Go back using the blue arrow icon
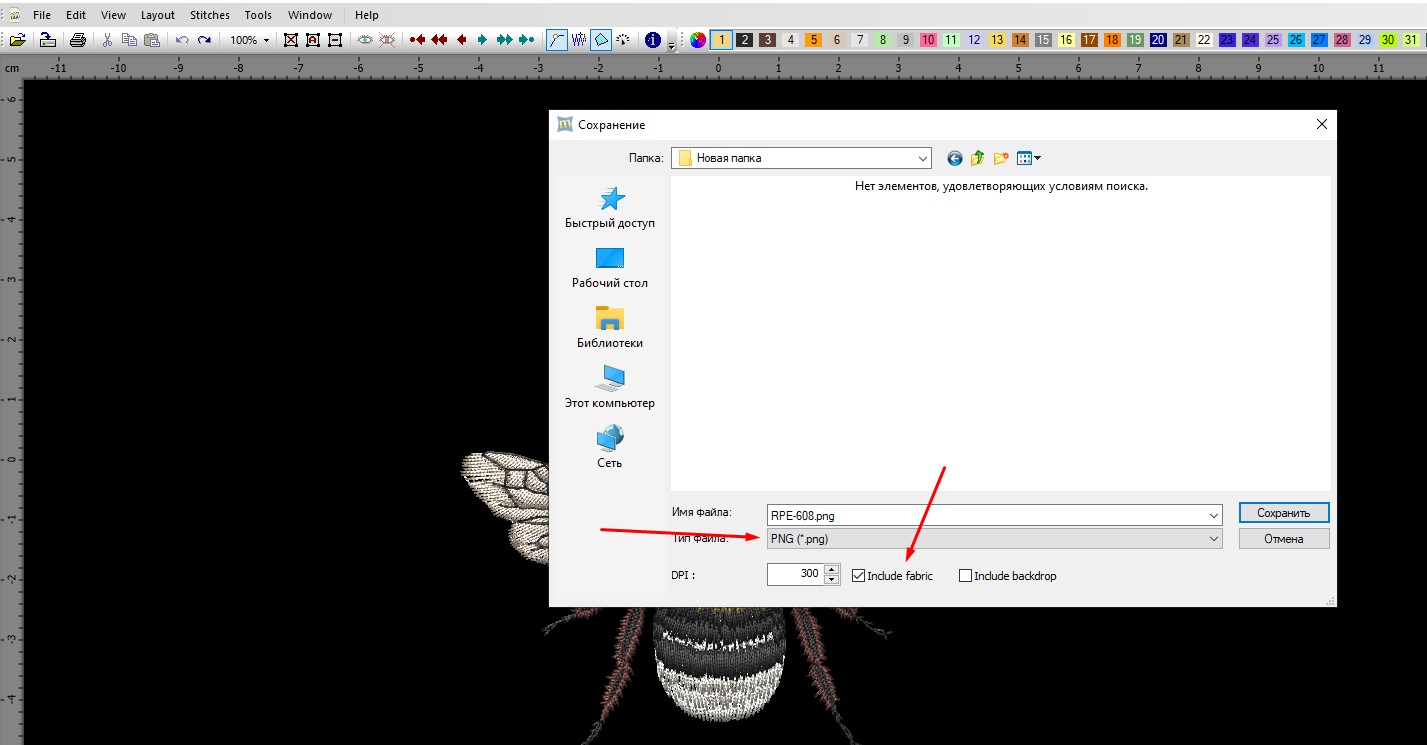 click(954, 158)
